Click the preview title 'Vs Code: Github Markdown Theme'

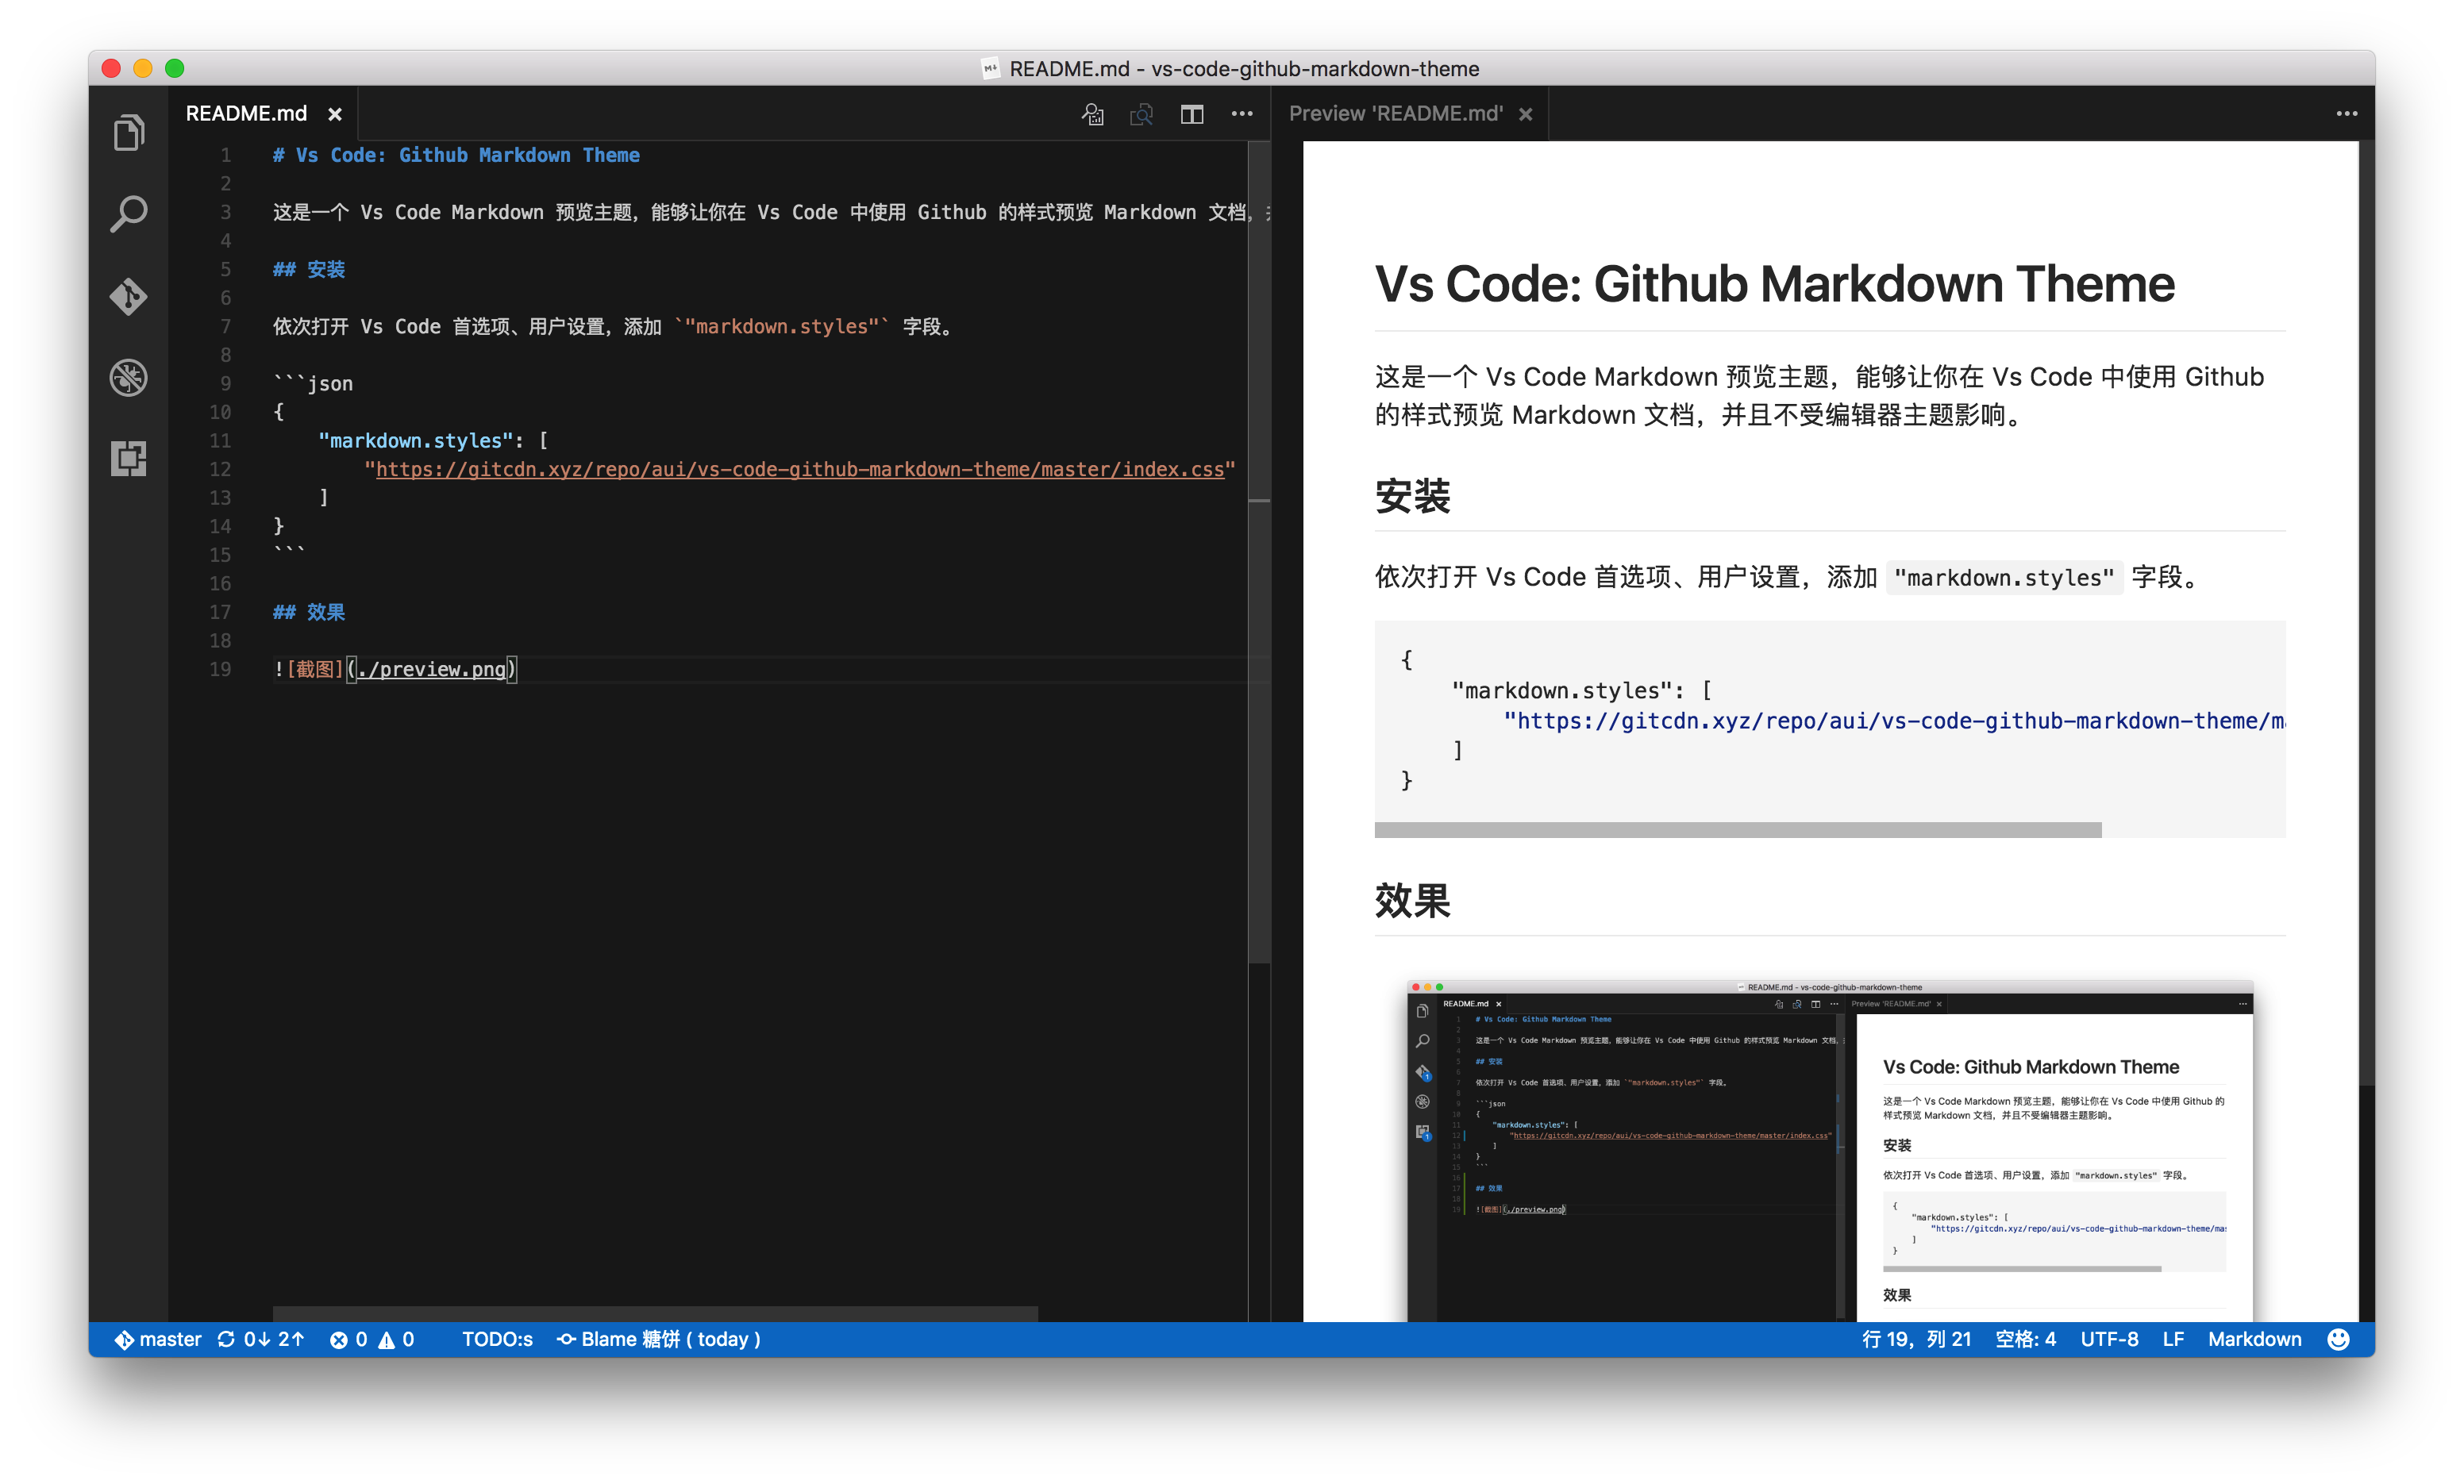pos(1775,284)
